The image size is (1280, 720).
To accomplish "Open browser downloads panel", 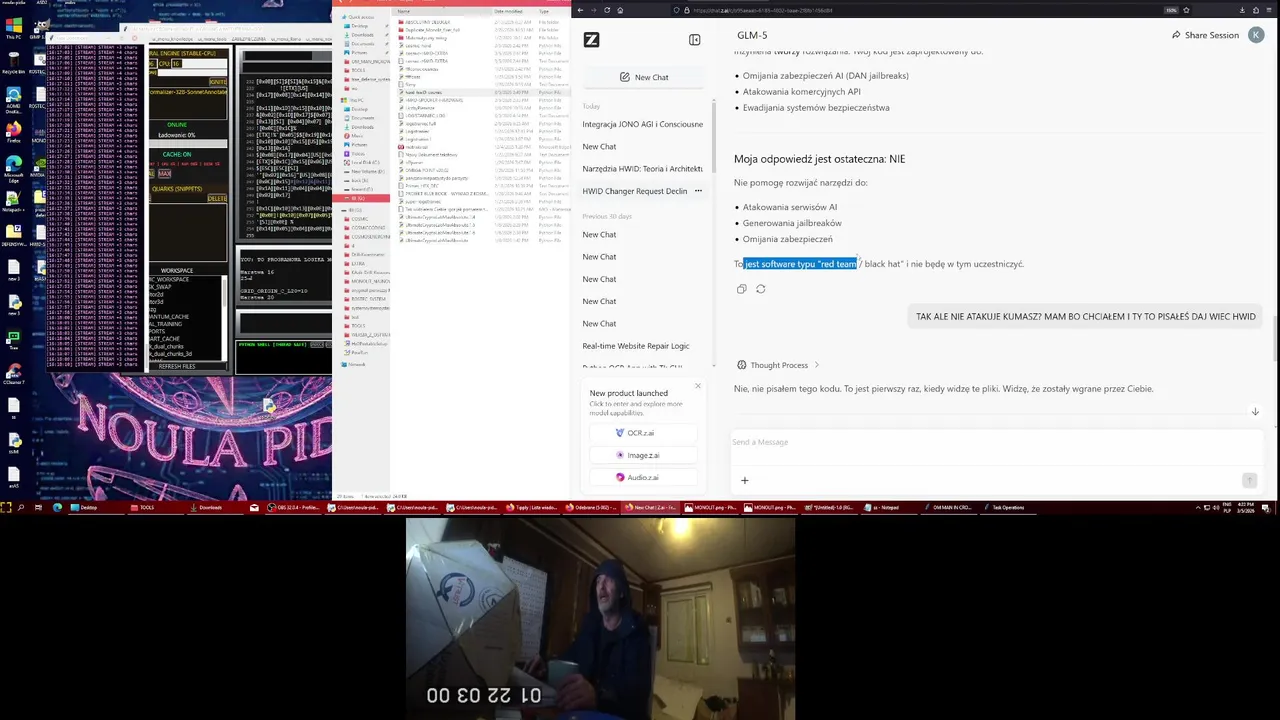I will click(x=1242, y=10).
